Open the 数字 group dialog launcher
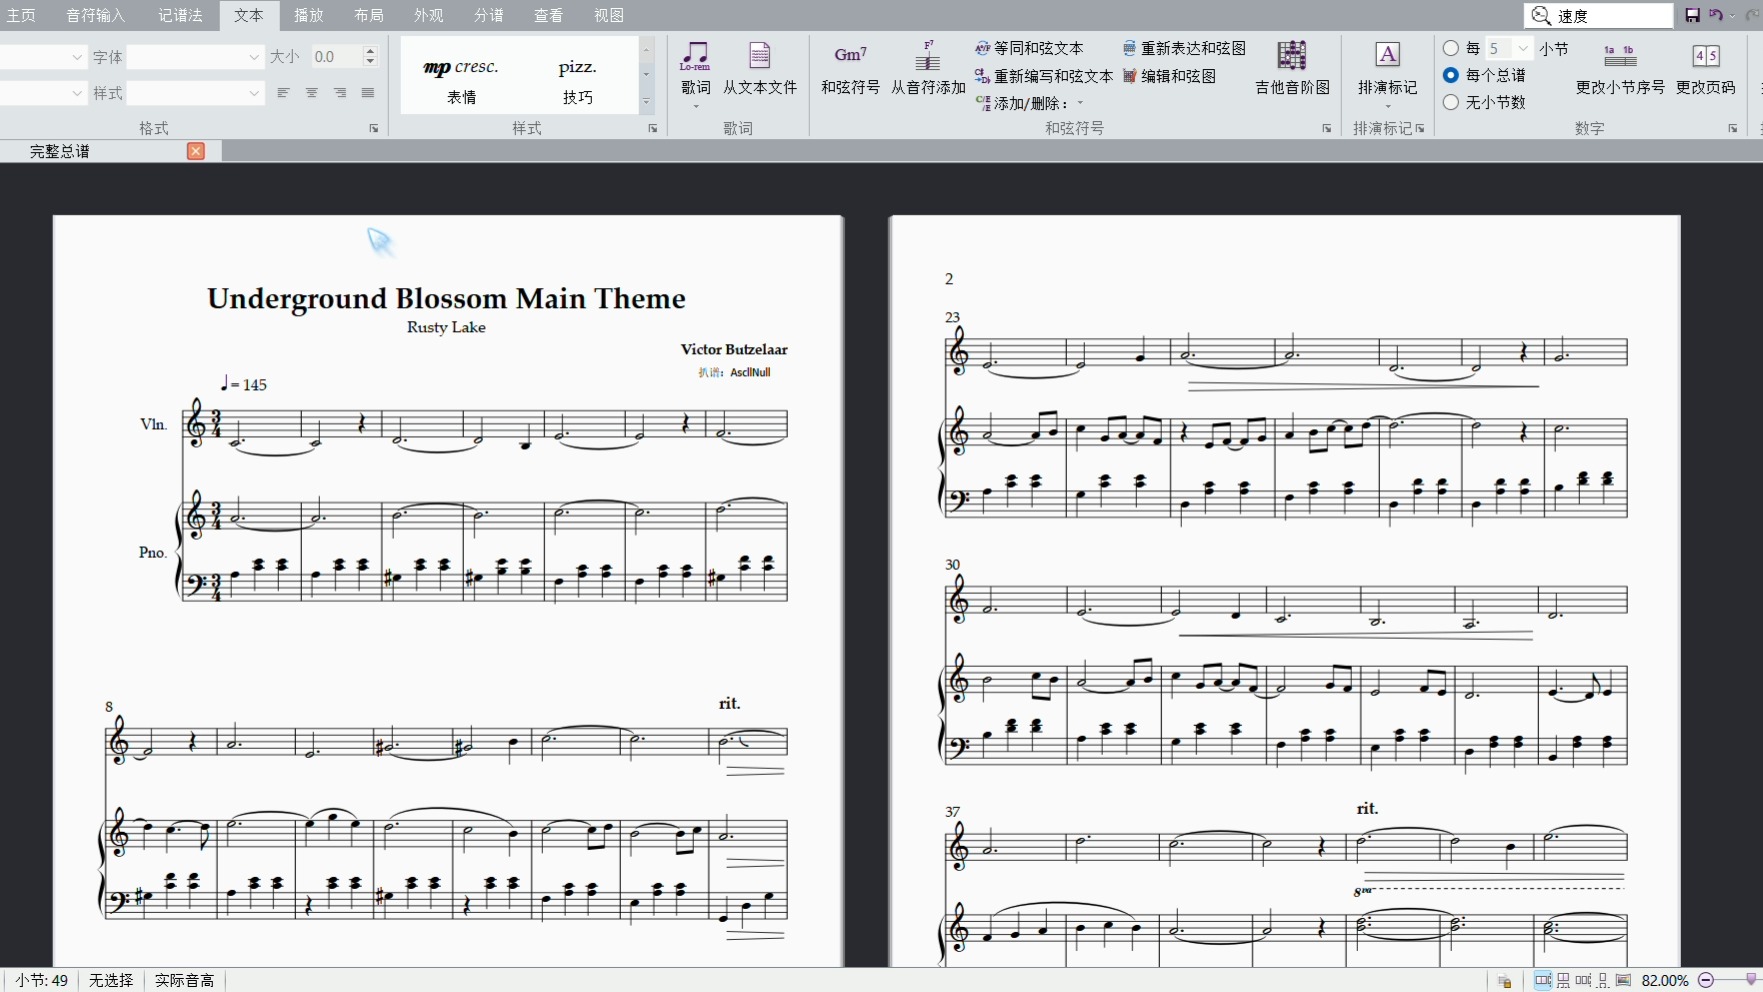Screen dimensions: 1763x992 point(1733,129)
